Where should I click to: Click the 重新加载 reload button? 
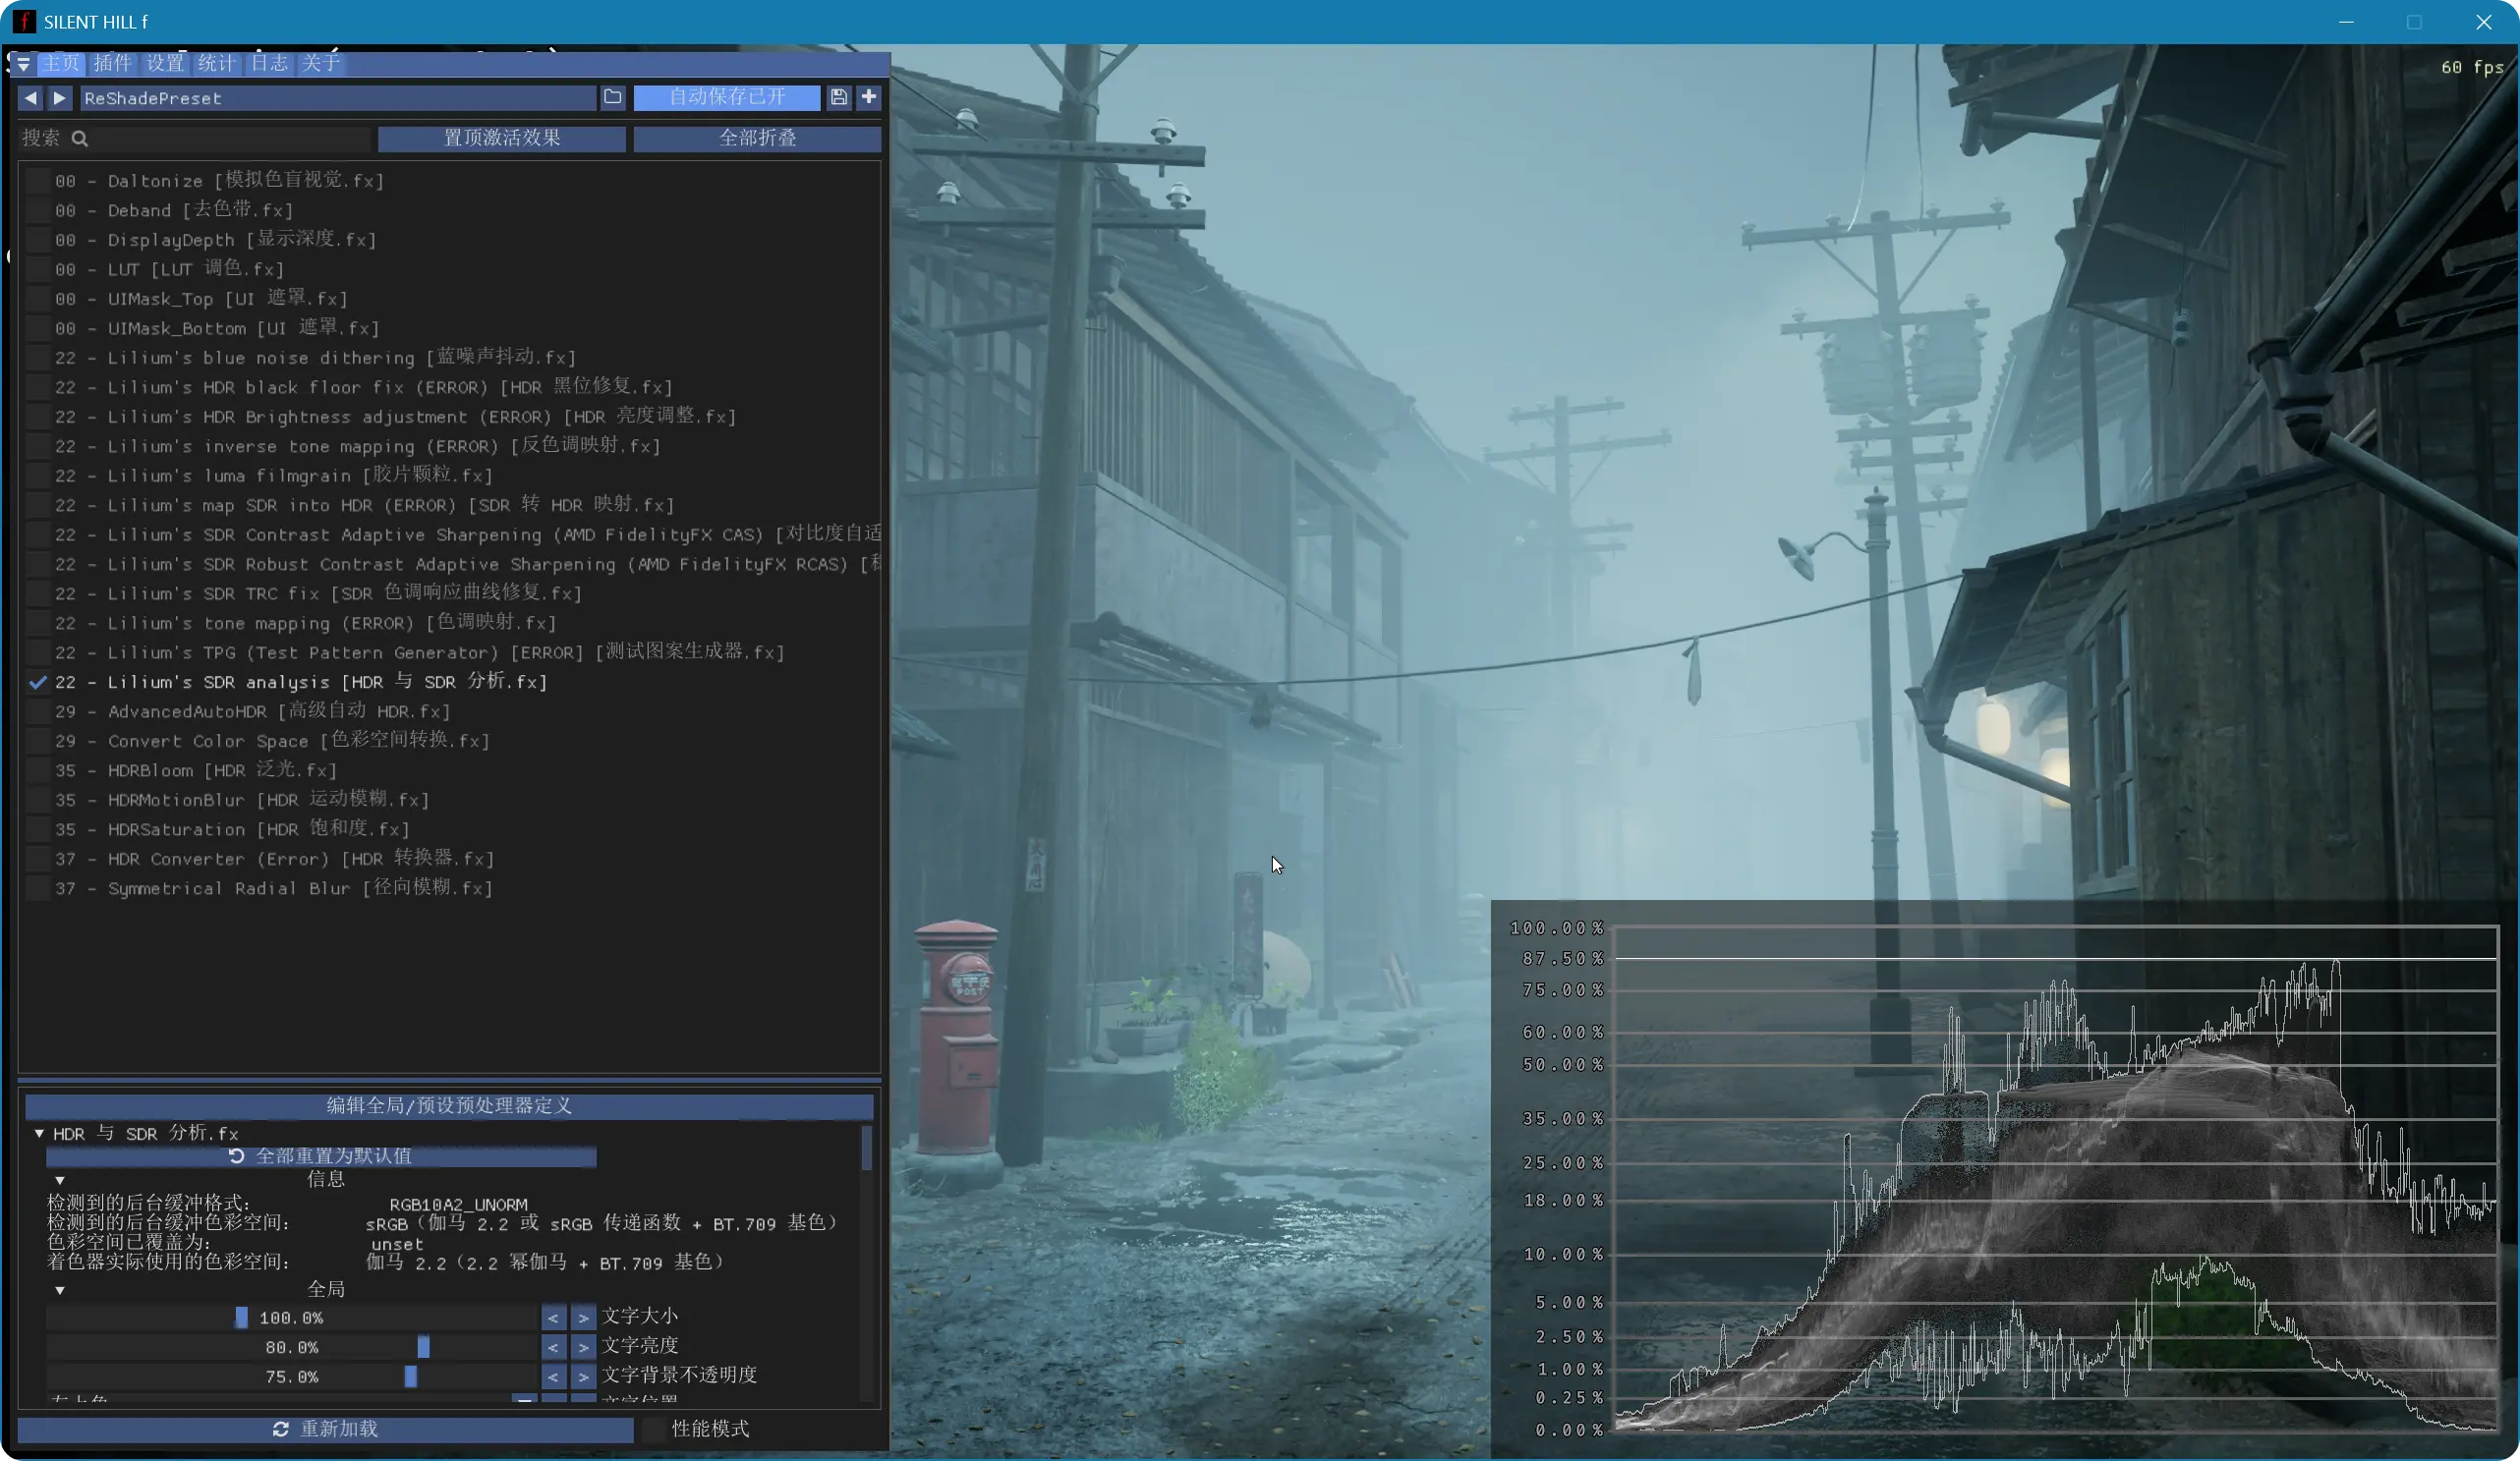point(326,1430)
